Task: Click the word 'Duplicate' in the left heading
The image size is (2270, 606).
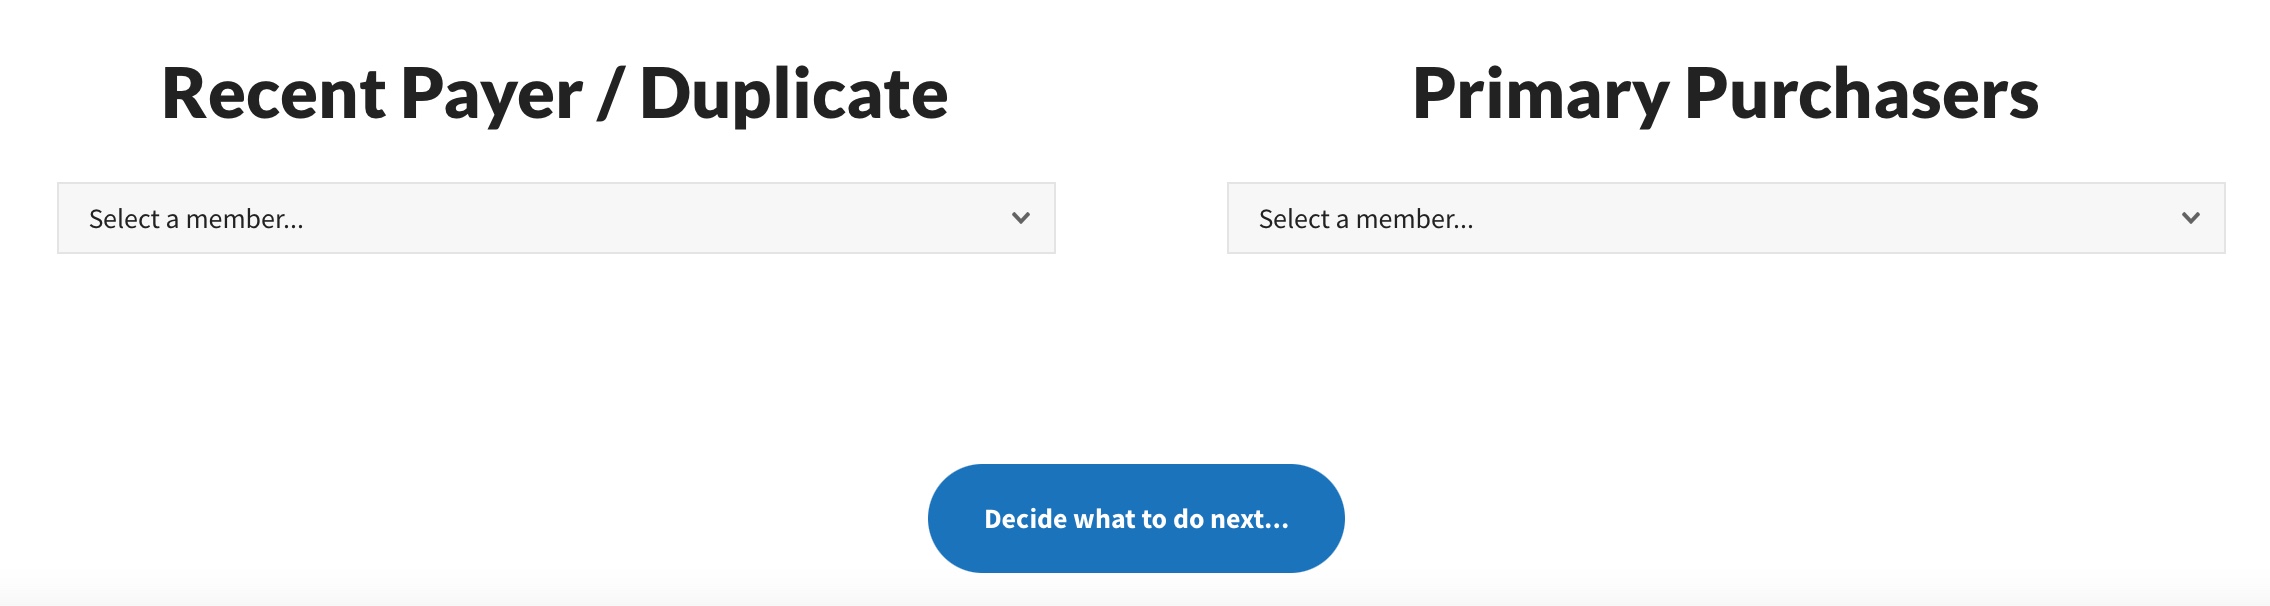Action: pos(793,94)
